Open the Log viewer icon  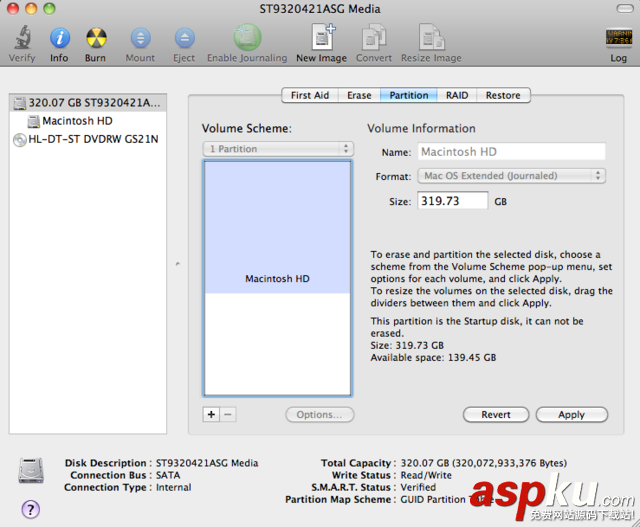(619, 38)
